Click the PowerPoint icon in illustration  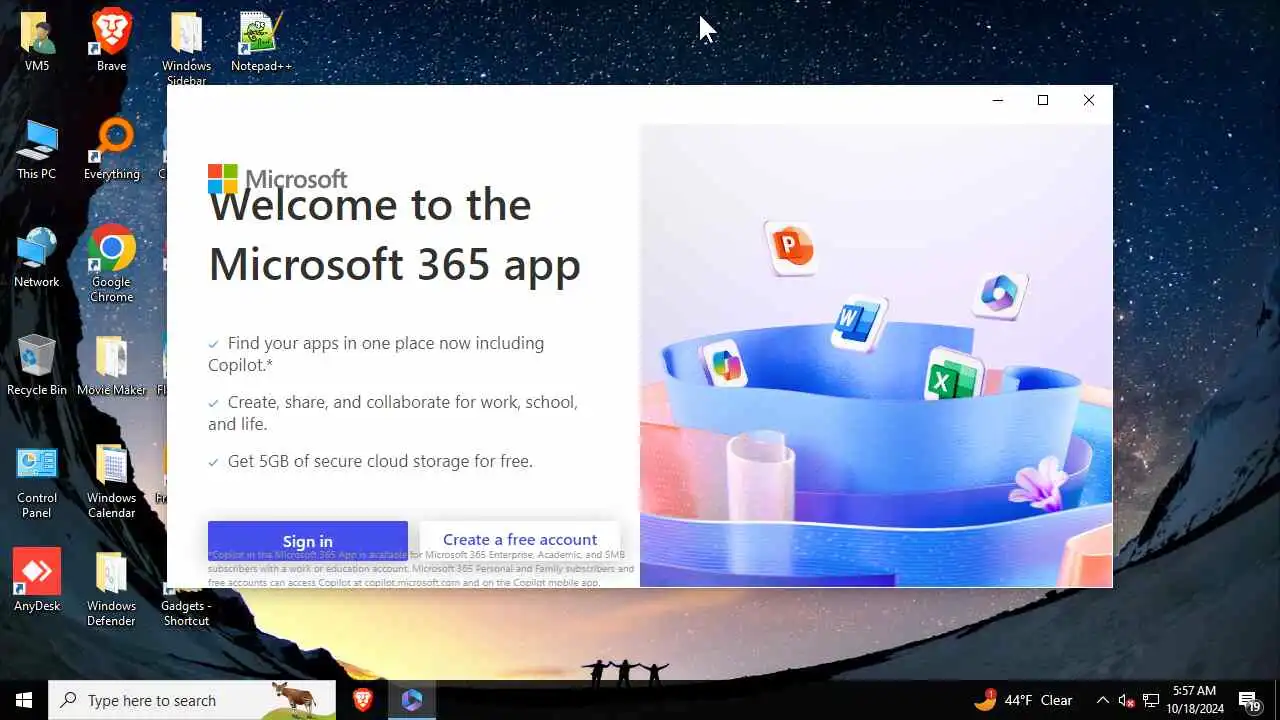[x=792, y=246]
